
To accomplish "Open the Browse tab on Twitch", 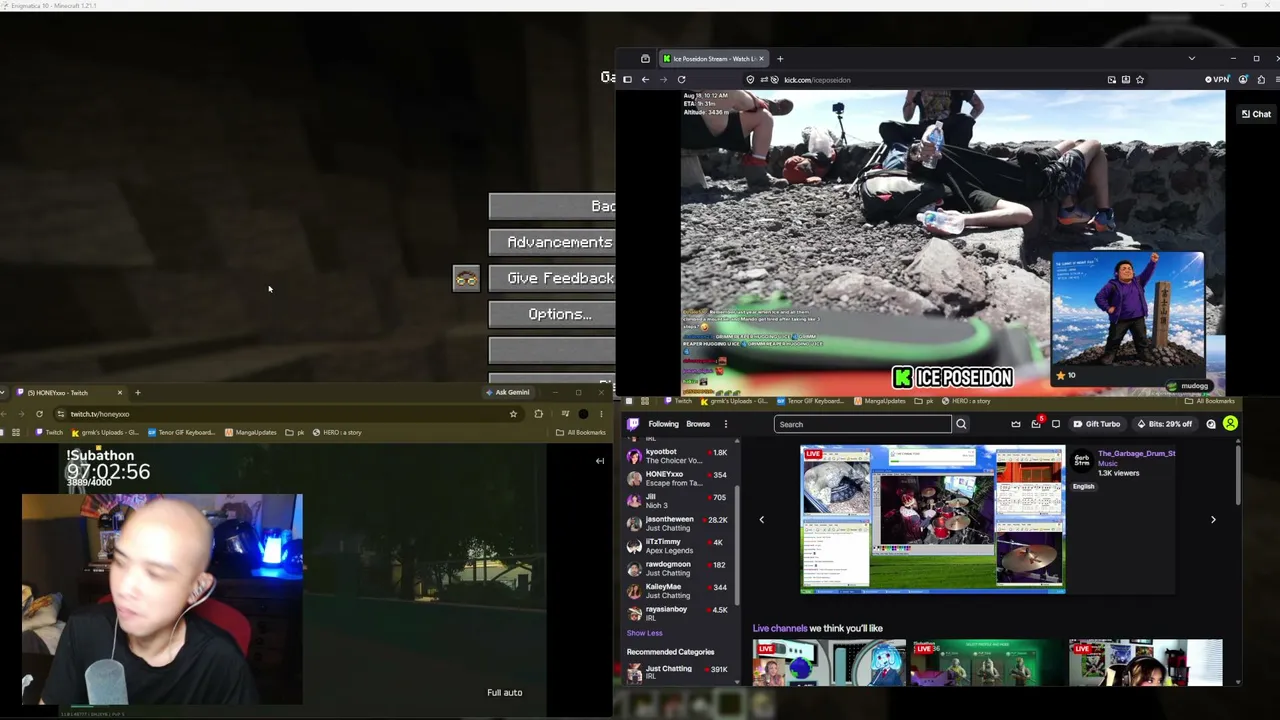I will (698, 424).
